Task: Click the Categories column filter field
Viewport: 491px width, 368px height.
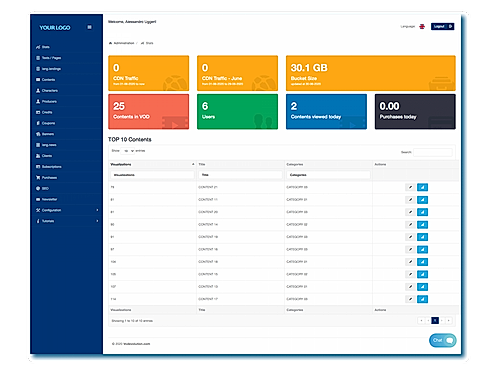Action: coord(328,175)
